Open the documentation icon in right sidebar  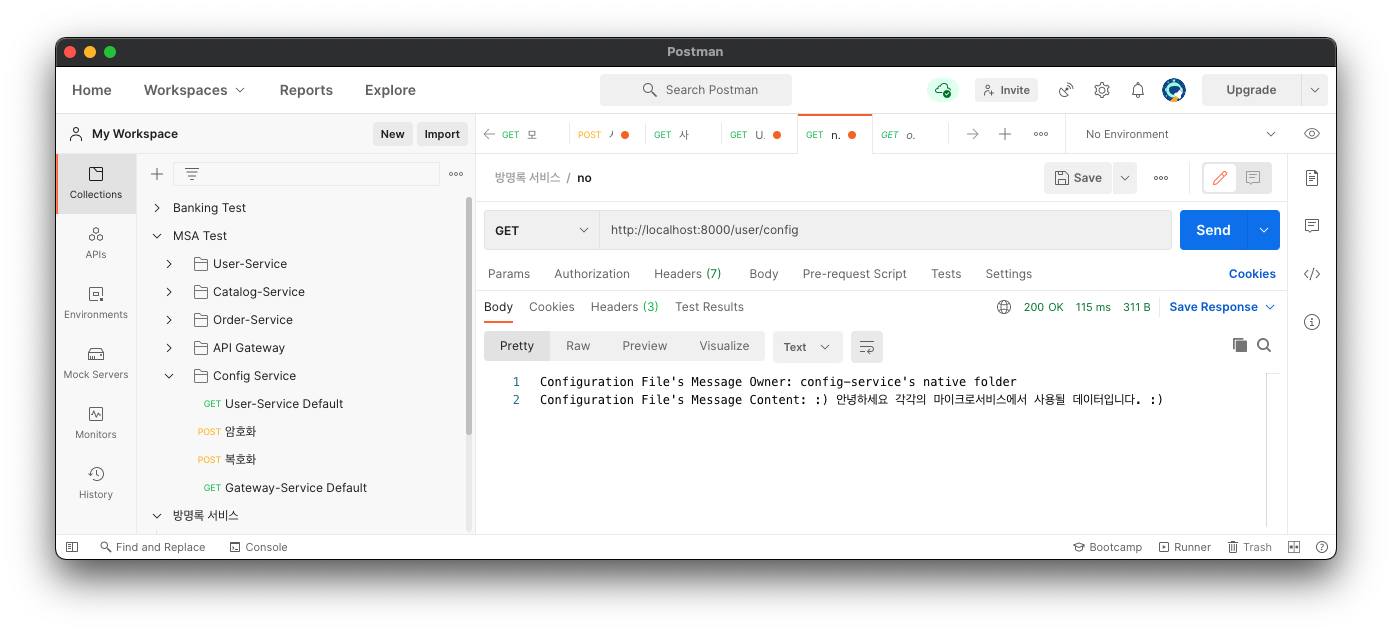coord(1312,178)
